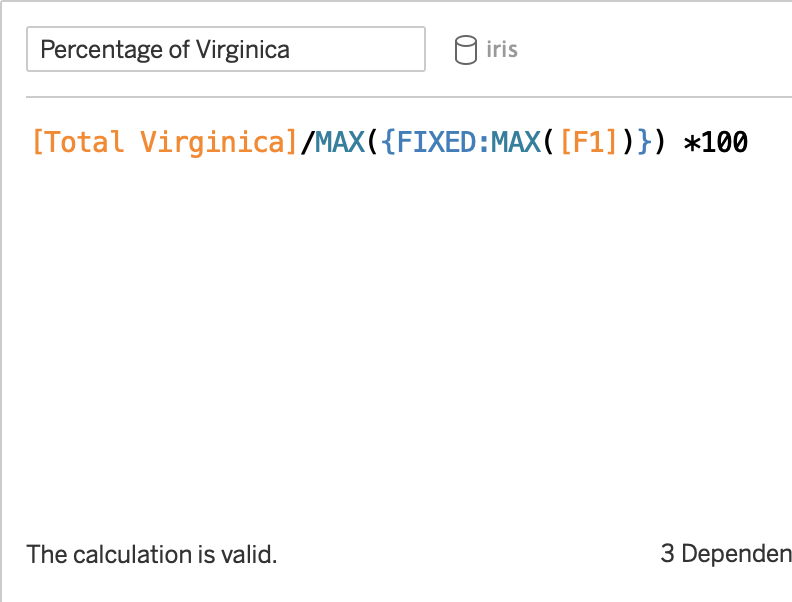Click the asterisk multiplication operator
The height and width of the screenshot is (602, 792).
pos(691,143)
